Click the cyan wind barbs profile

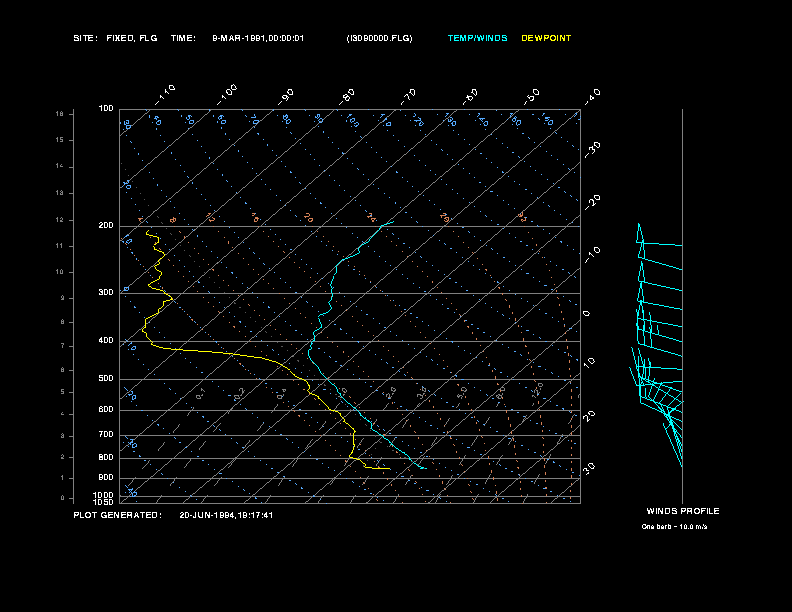coord(657,345)
